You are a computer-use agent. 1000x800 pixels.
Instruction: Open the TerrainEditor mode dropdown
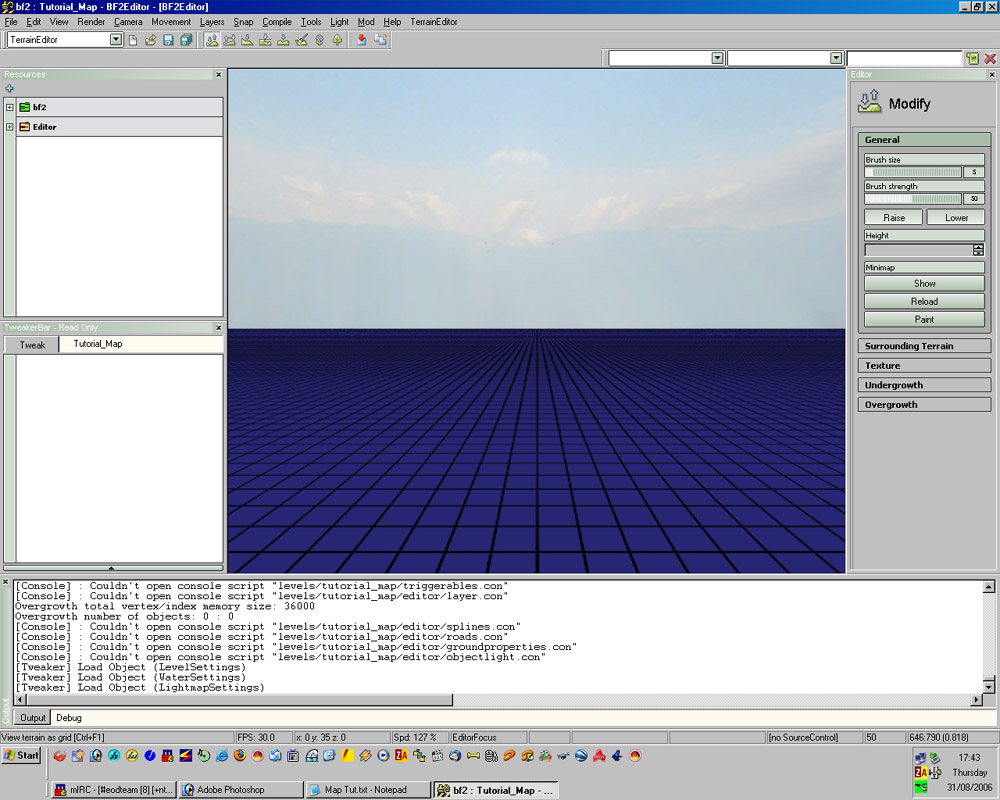pos(116,40)
